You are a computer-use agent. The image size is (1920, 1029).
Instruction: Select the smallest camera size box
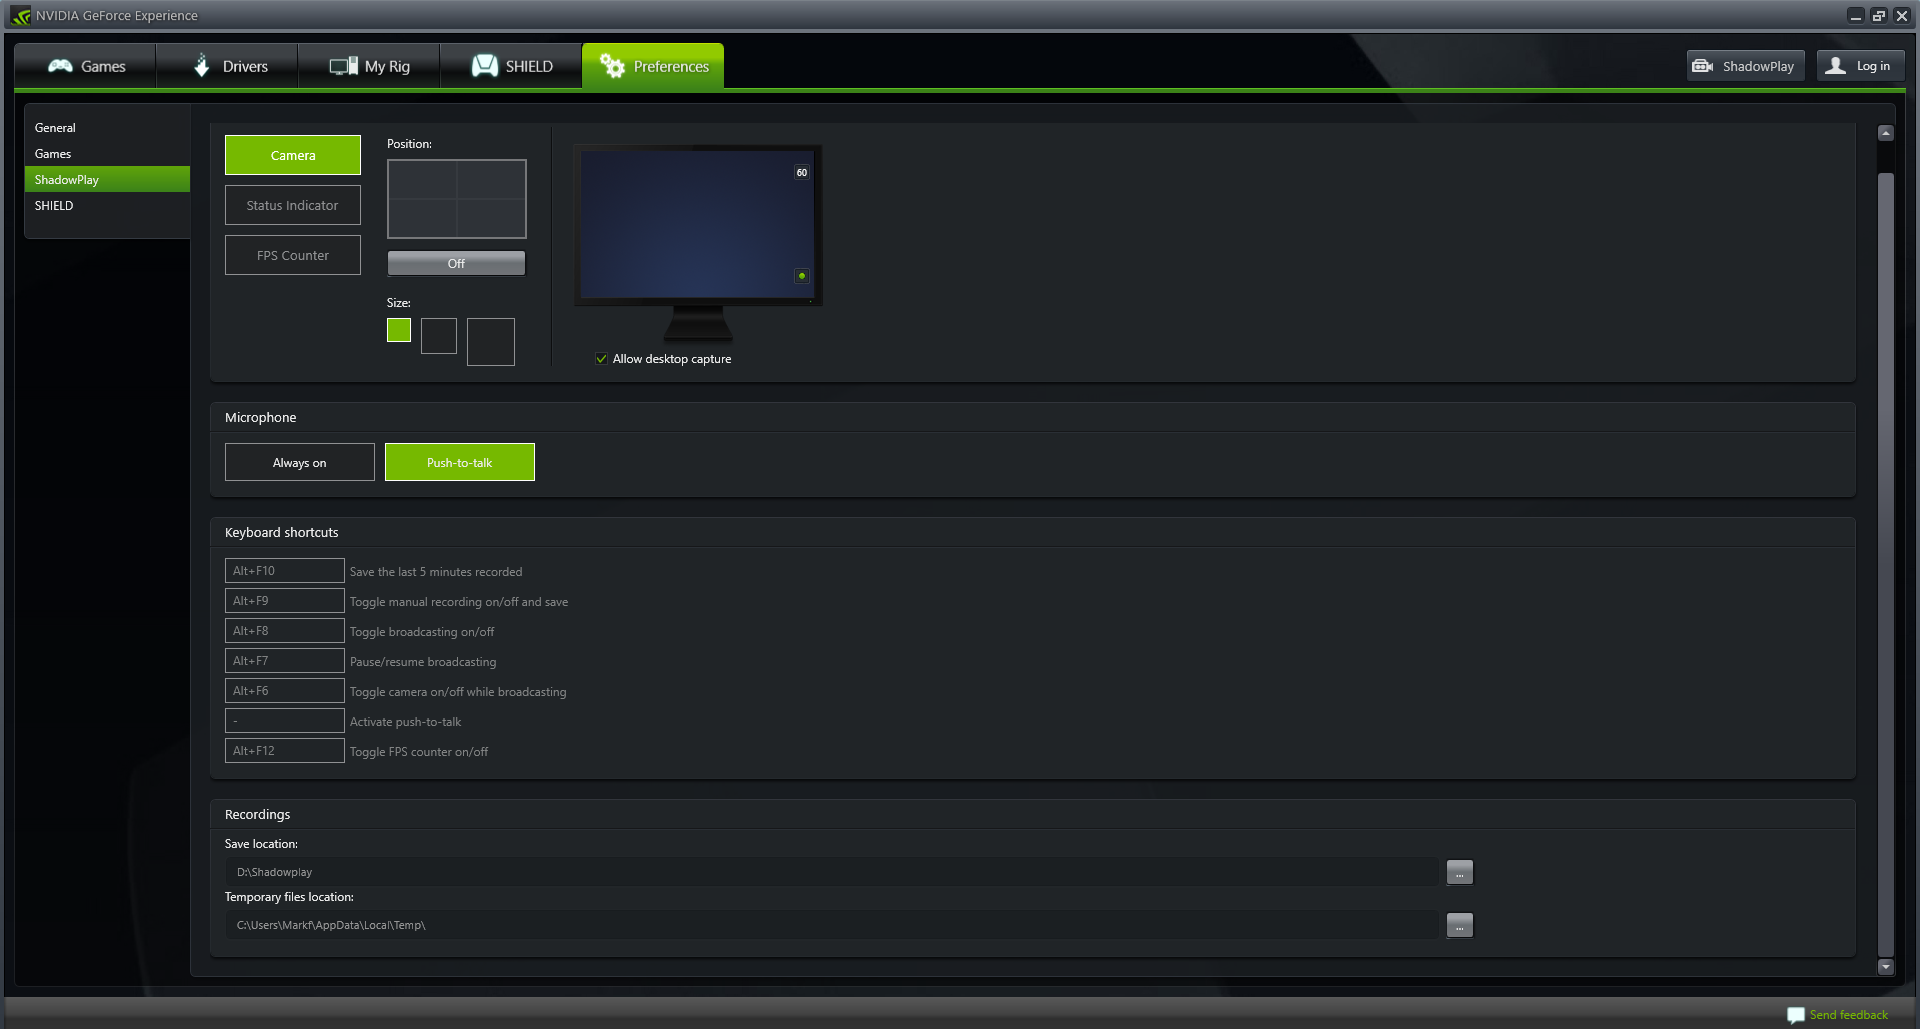(x=399, y=330)
